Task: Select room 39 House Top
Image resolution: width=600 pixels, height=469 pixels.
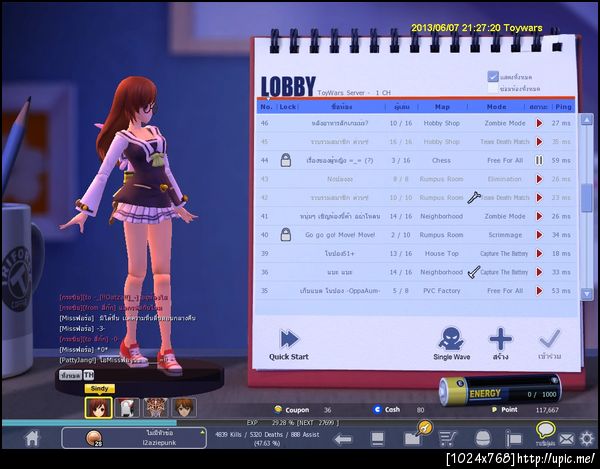Action: (x=416, y=253)
